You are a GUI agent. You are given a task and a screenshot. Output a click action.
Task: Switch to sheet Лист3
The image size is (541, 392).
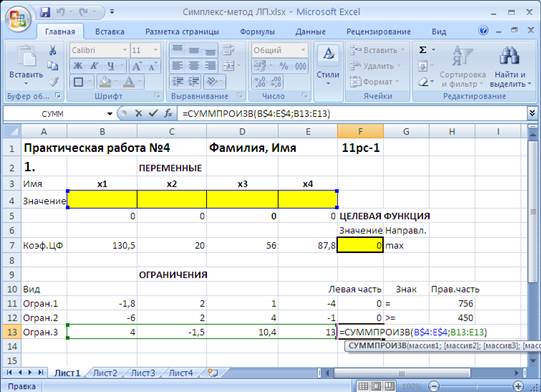[x=143, y=373]
